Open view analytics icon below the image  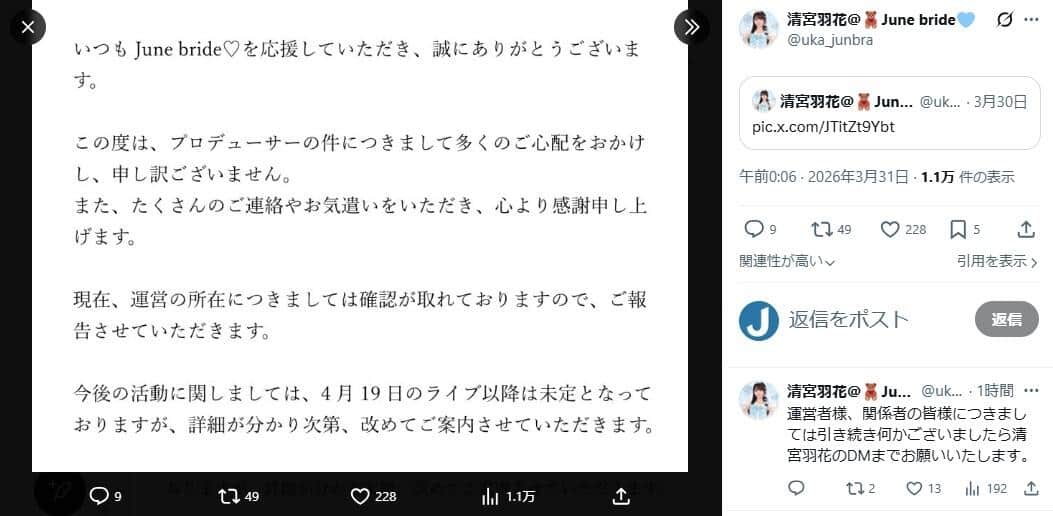[x=490, y=497]
